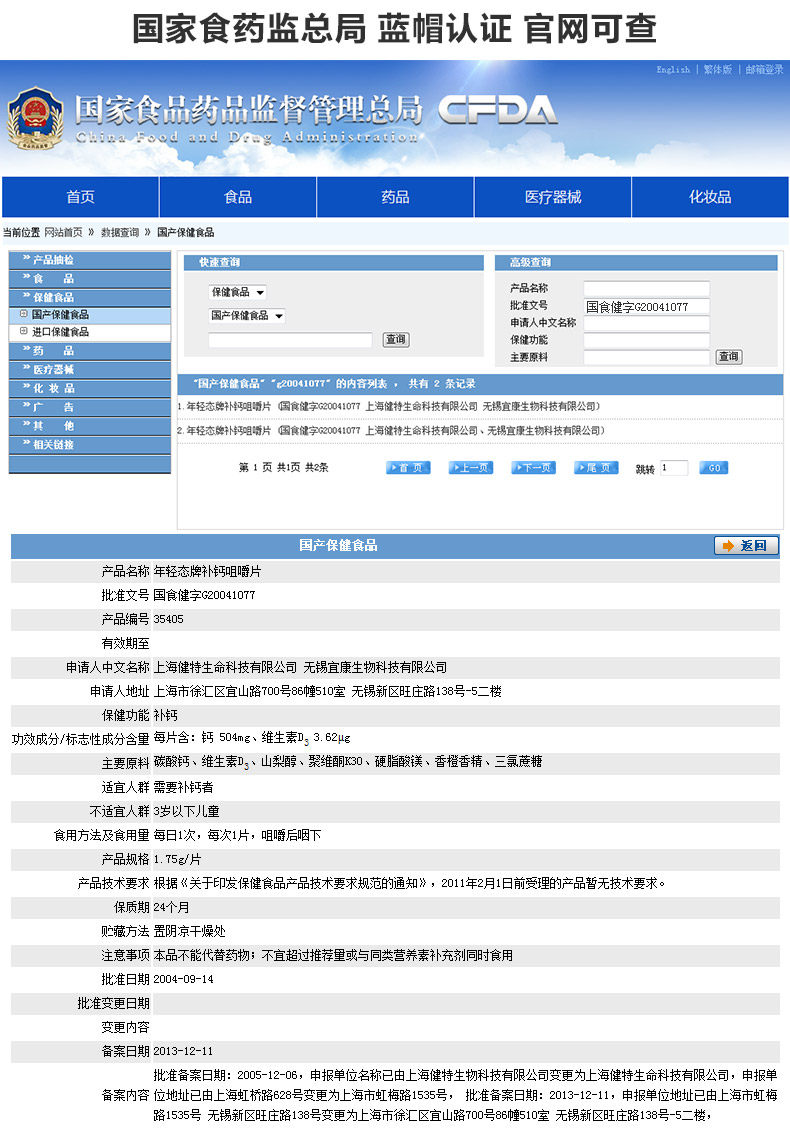Screen dimensions: 790x1135
Task: Expand the 医疗器械 sidebar section
Action: click(x=90, y=370)
